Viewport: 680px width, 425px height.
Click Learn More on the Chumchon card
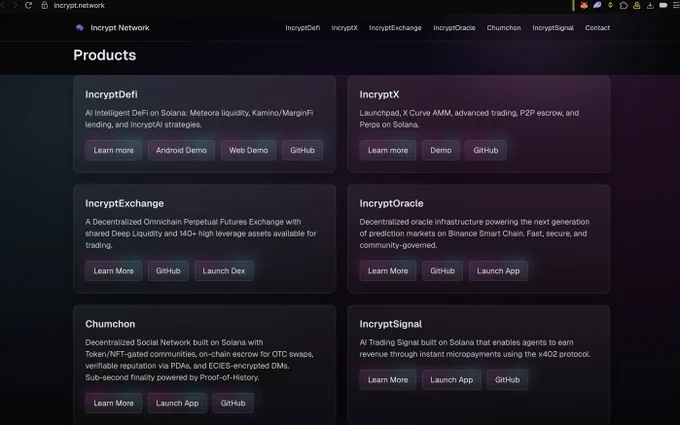click(114, 403)
